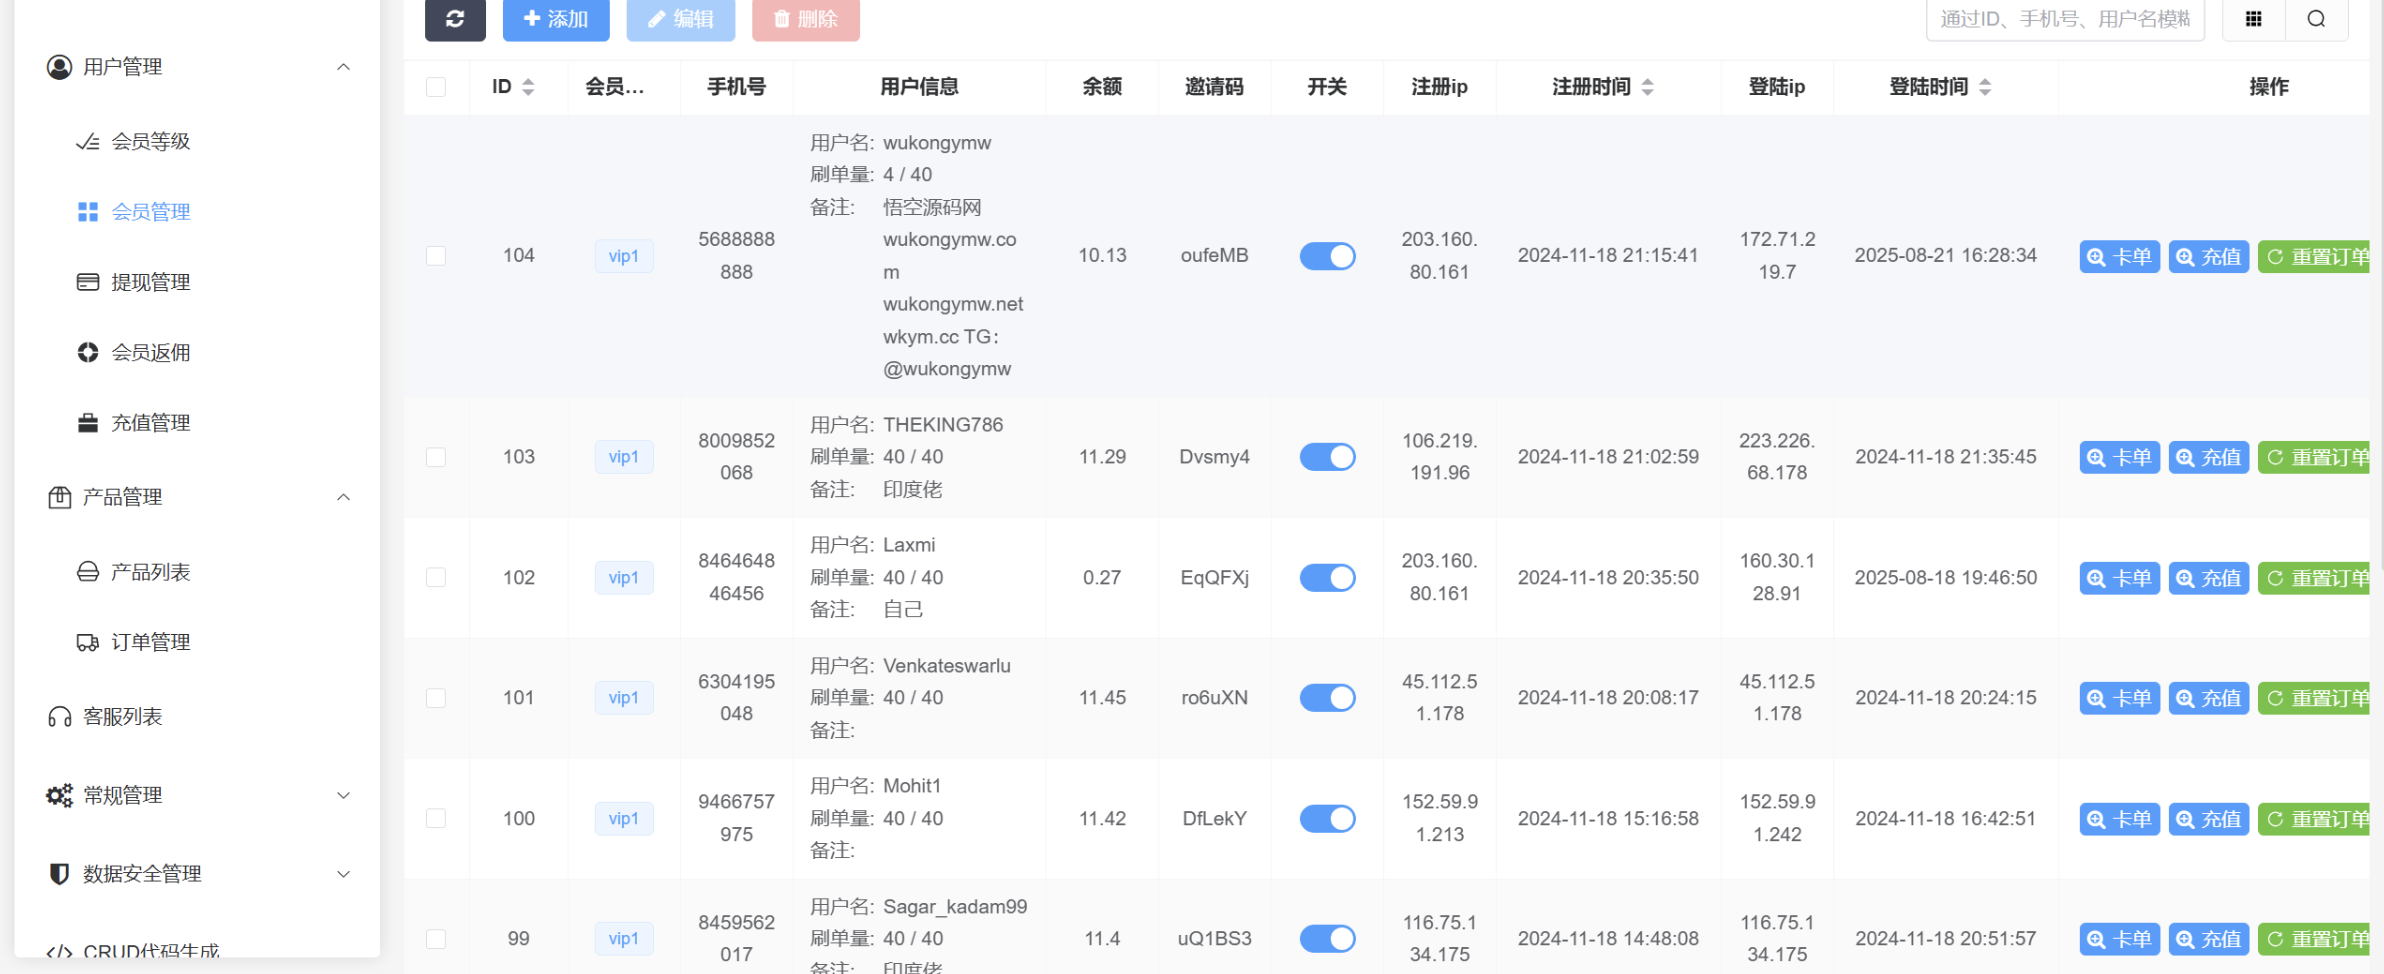The width and height of the screenshot is (2384, 974).
Task: Expand the 数据安全管理 section
Action: 343,874
